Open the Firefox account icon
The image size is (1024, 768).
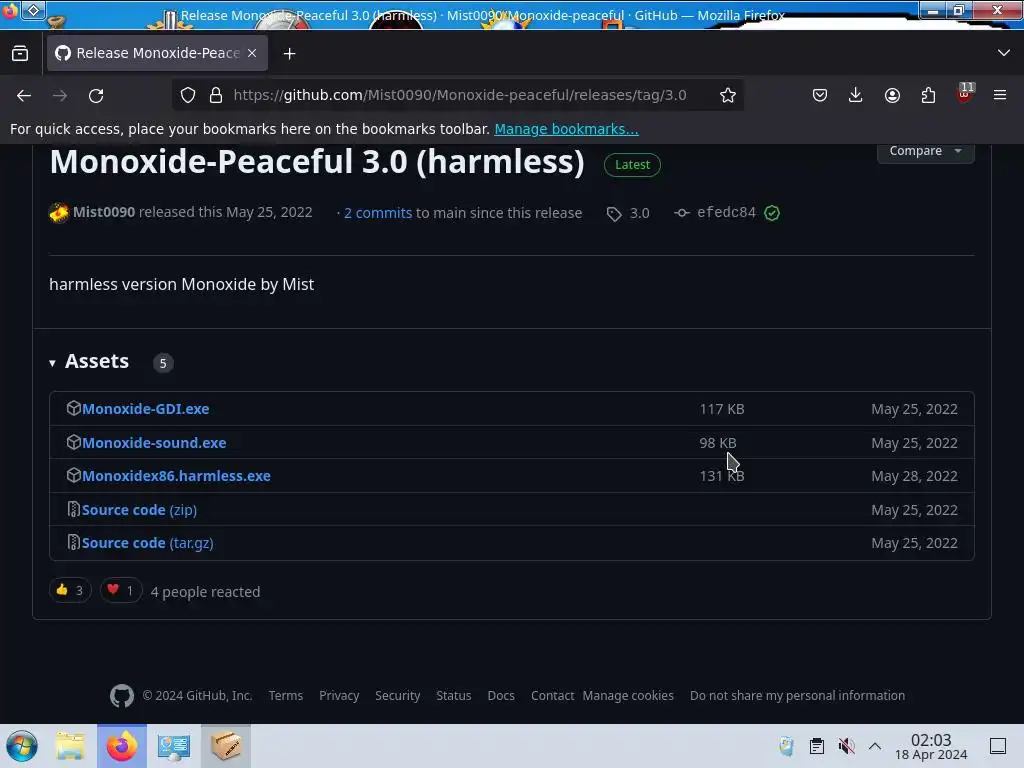point(892,95)
